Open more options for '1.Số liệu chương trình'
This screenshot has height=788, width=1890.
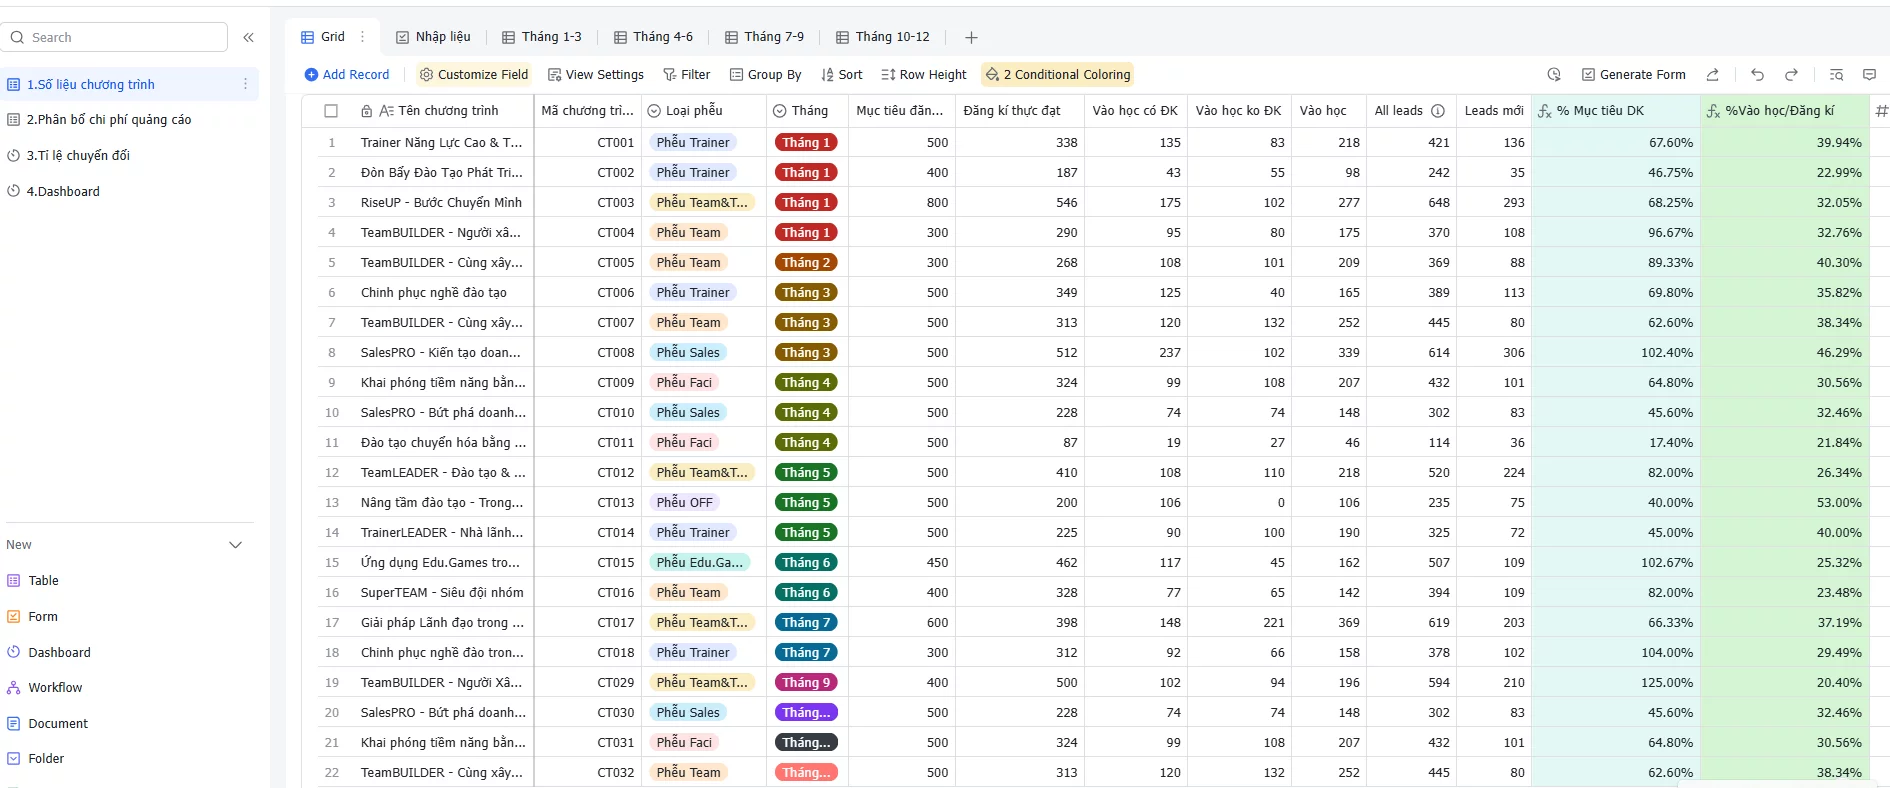245,84
